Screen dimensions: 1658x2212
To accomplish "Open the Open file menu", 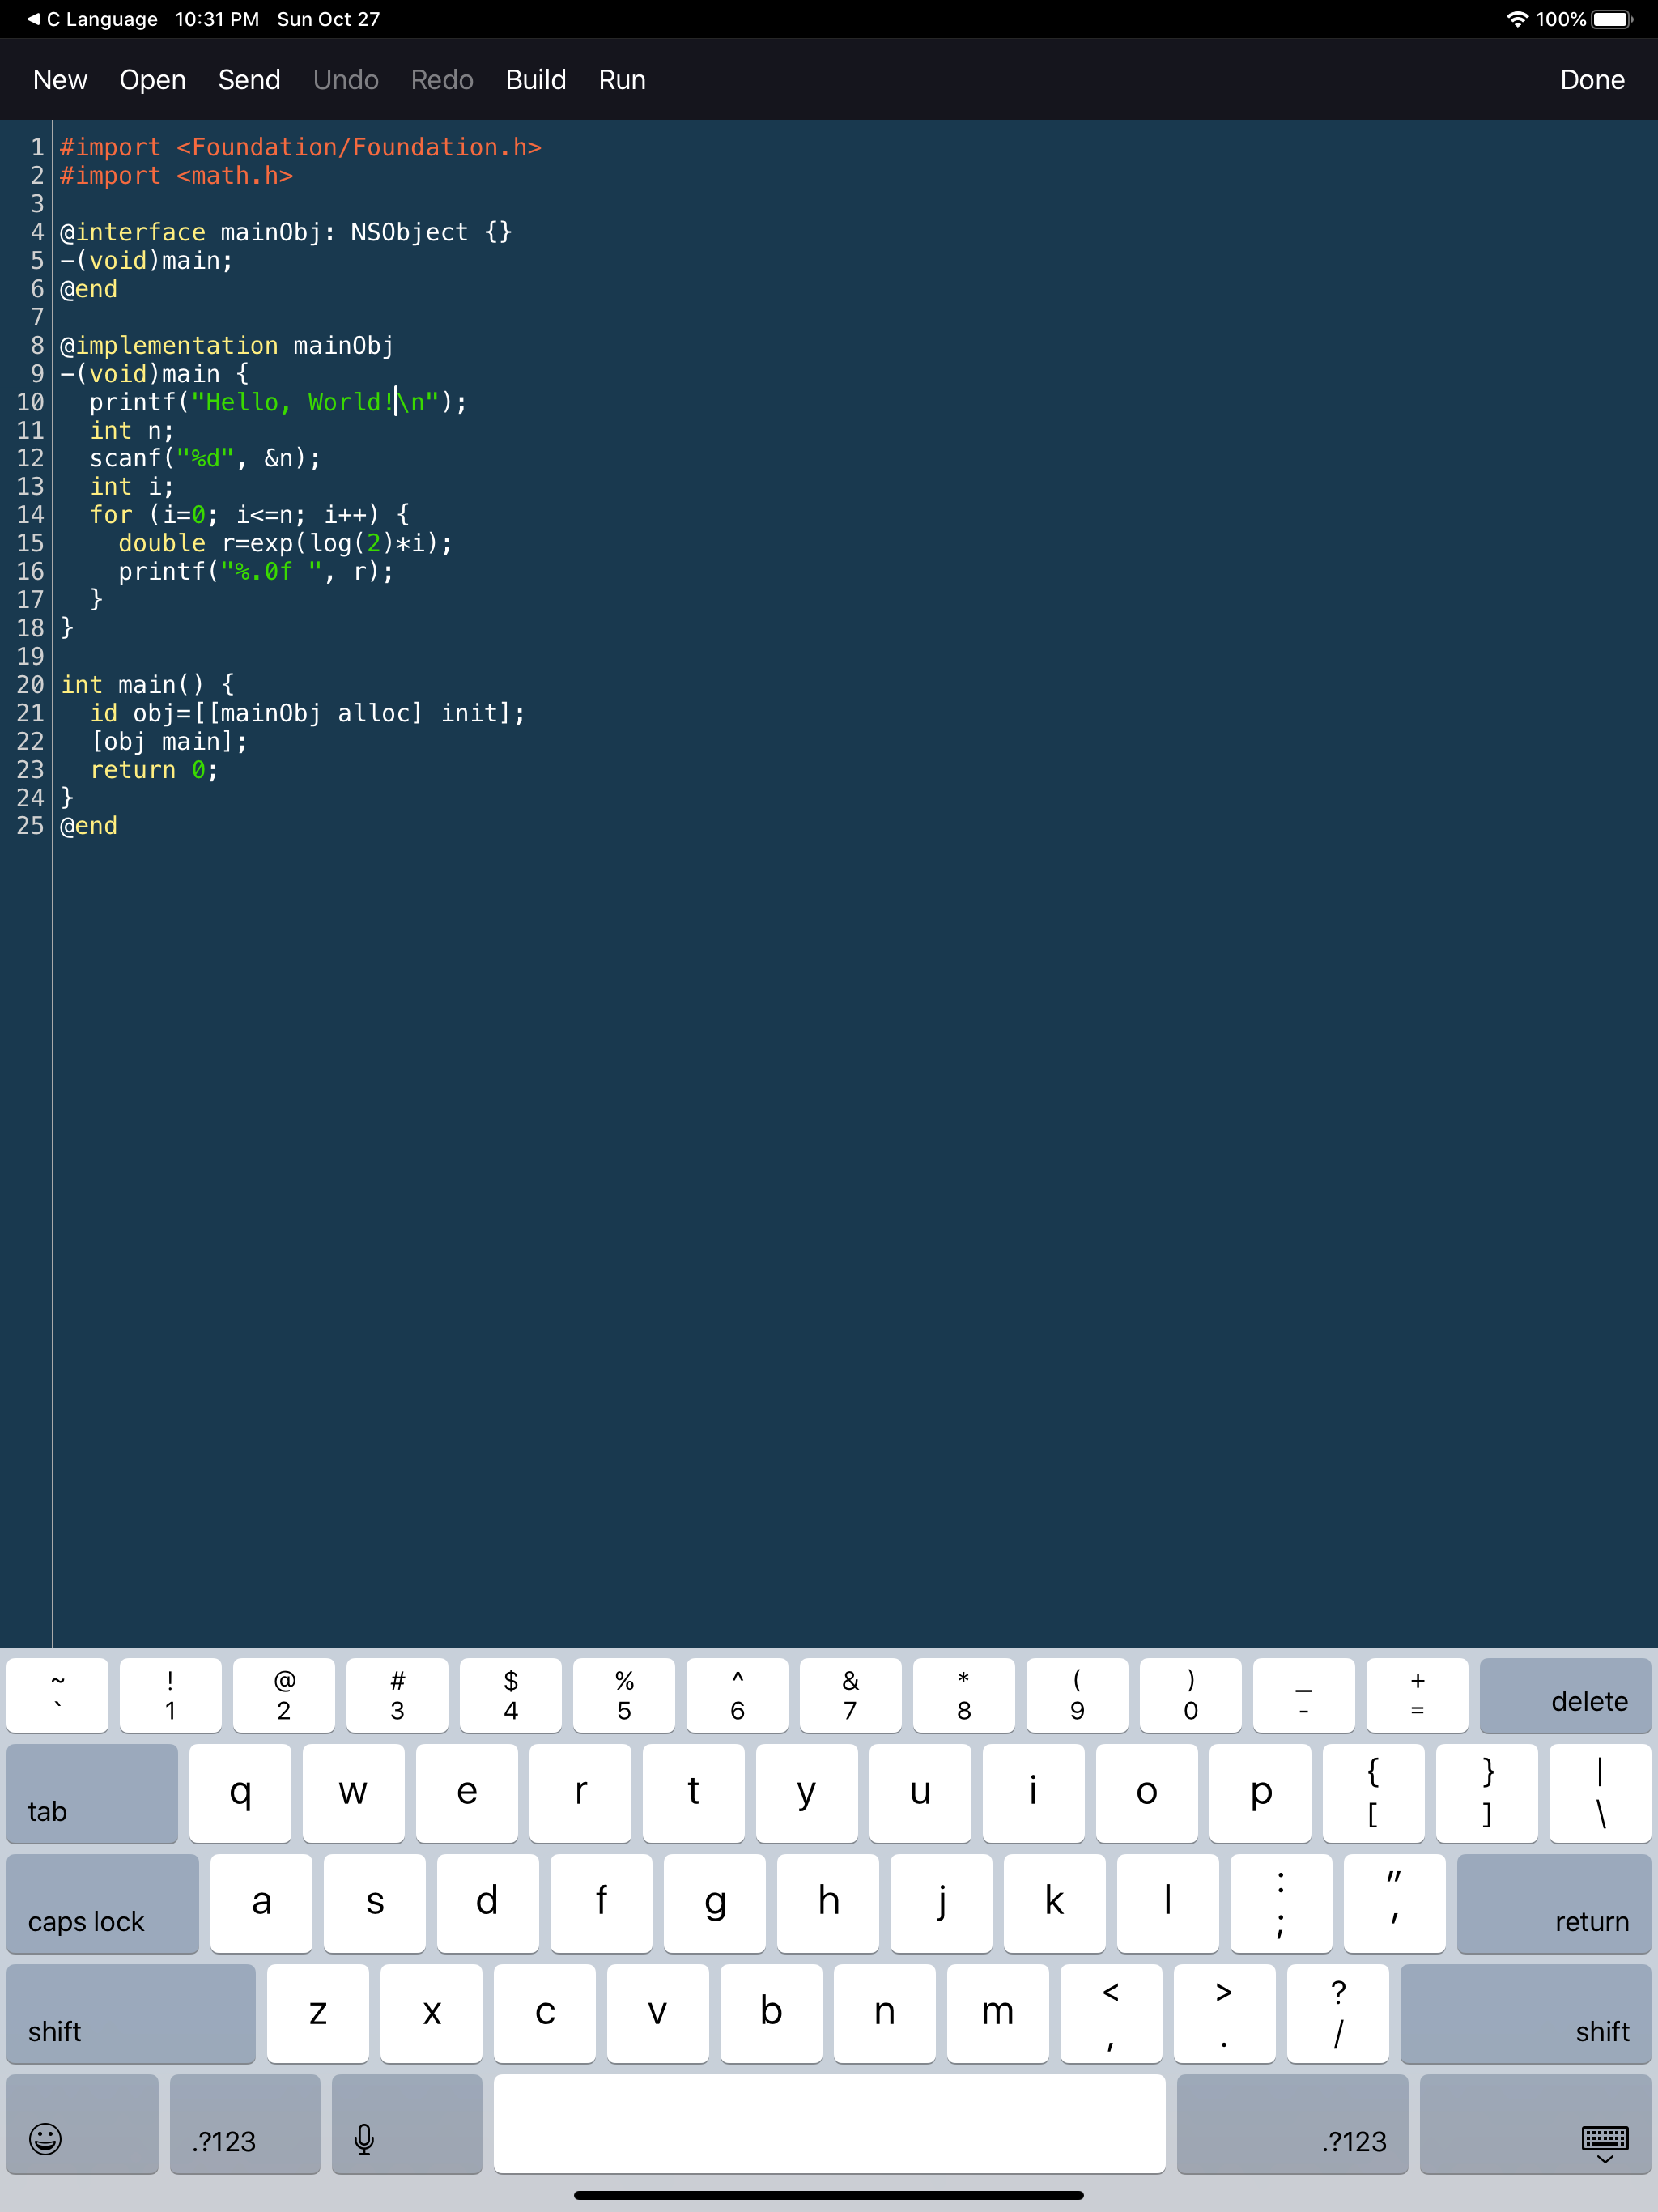I will tap(152, 80).
